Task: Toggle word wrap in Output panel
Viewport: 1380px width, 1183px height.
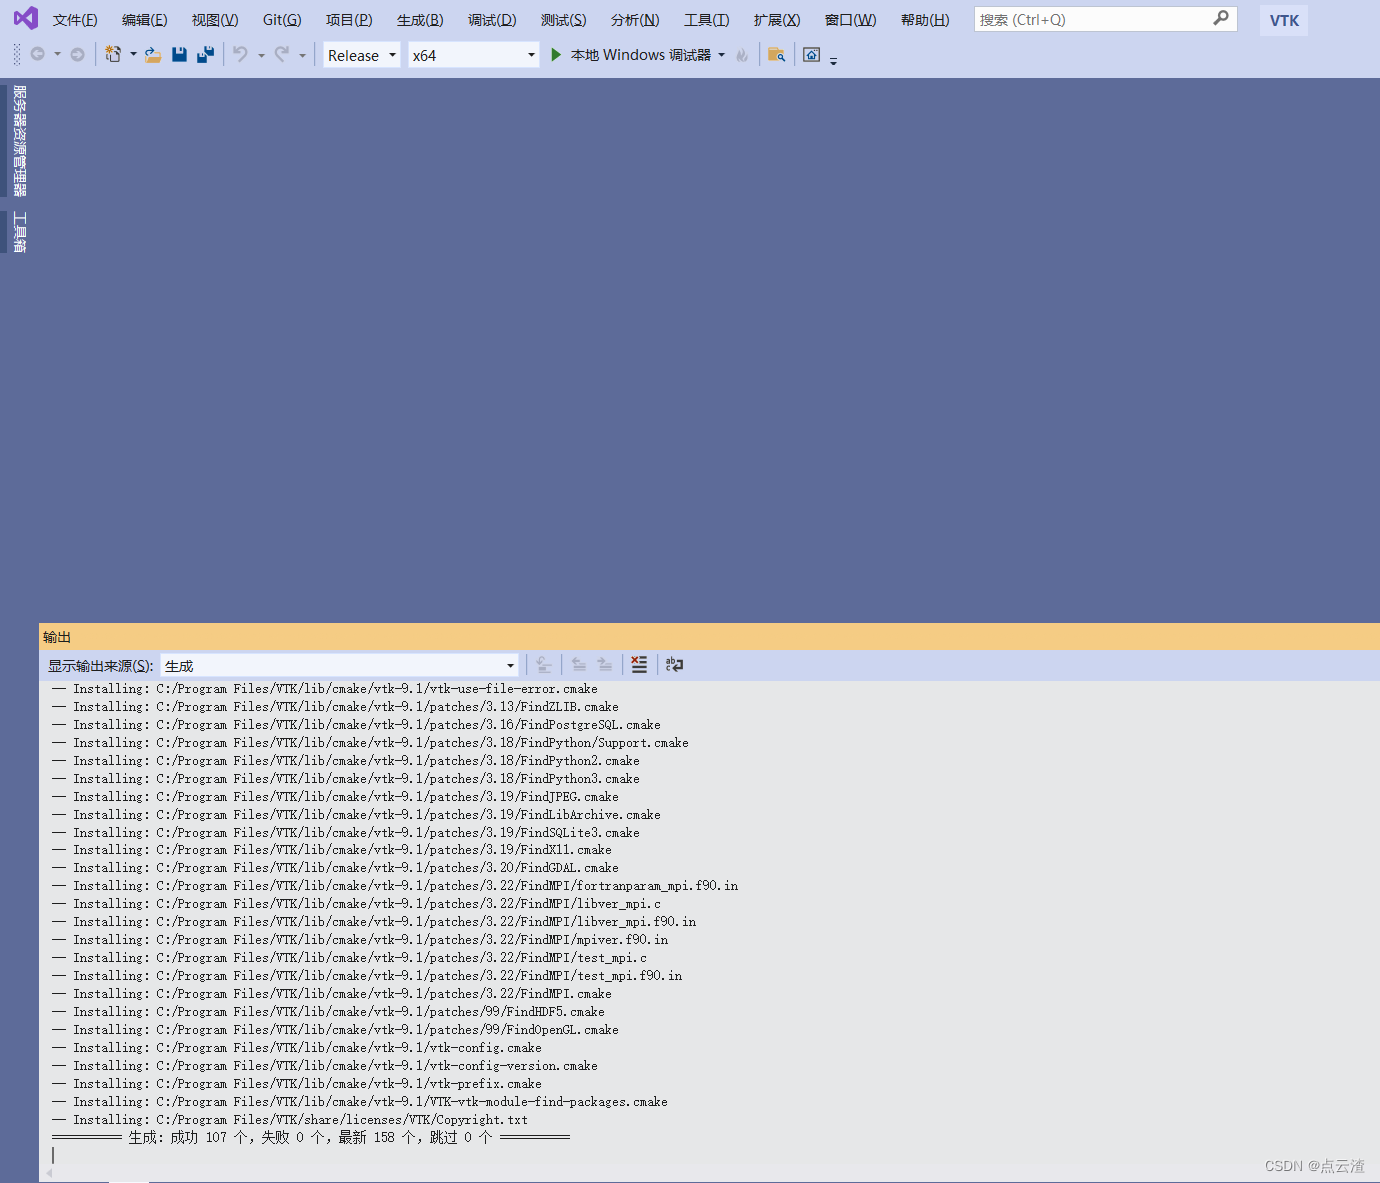Action: [x=675, y=665]
